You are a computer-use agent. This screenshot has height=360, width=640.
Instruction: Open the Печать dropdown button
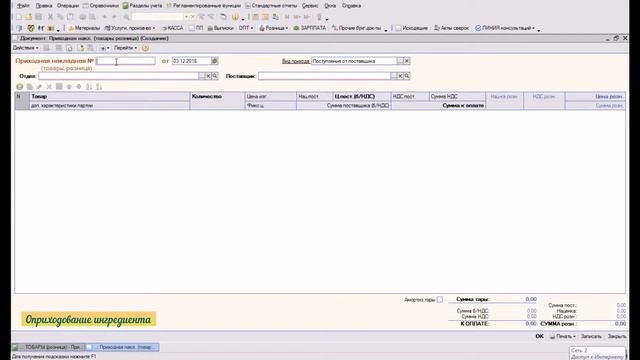[x=563, y=336]
